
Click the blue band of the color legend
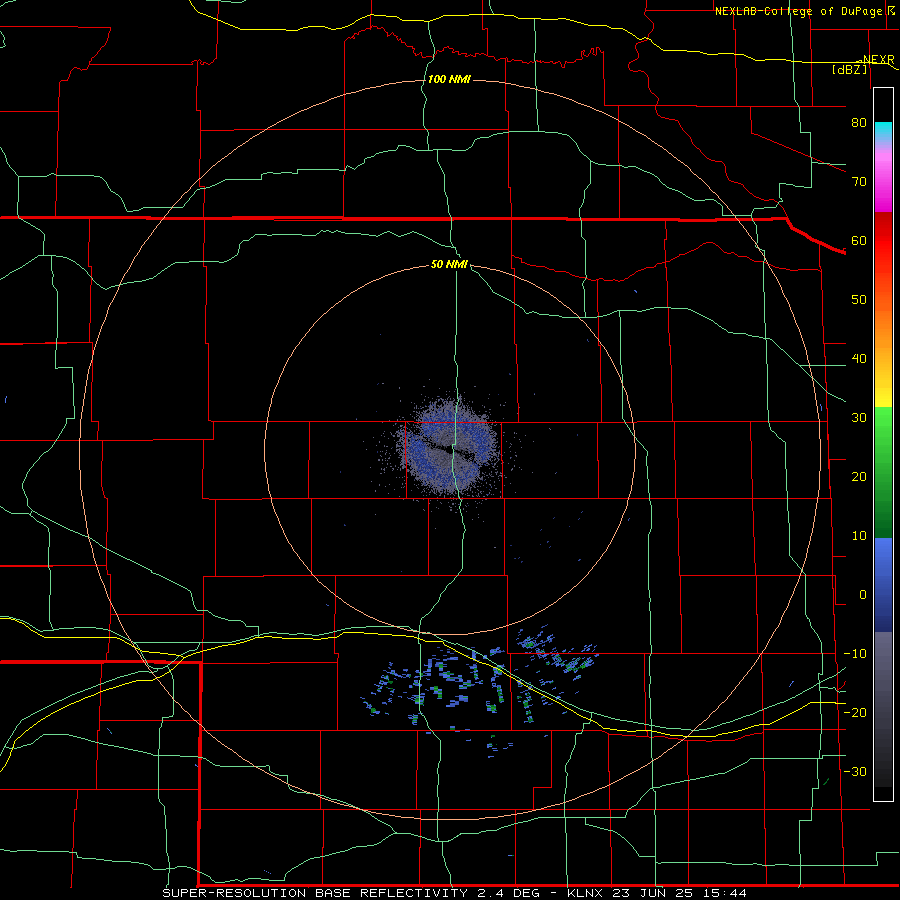point(883,585)
